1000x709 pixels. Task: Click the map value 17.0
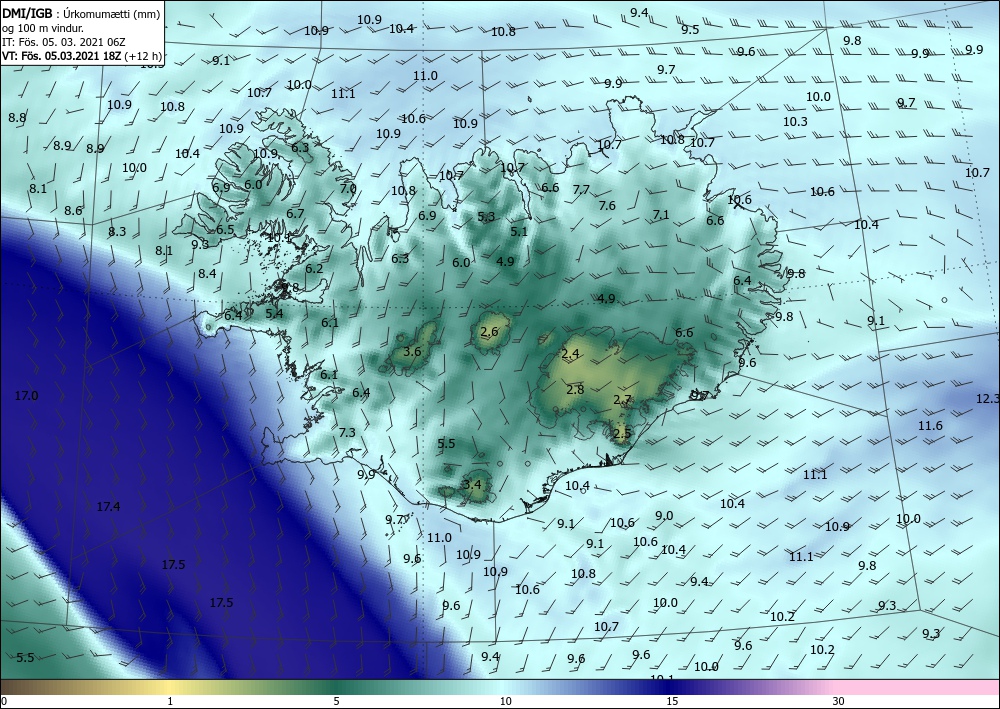coord(26,396)
